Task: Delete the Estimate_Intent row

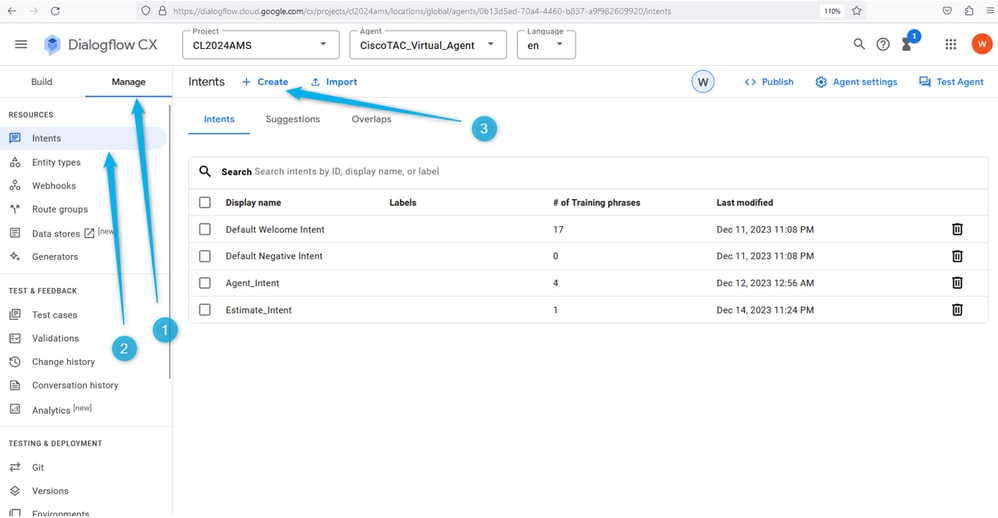Action: tap(957, 310)
